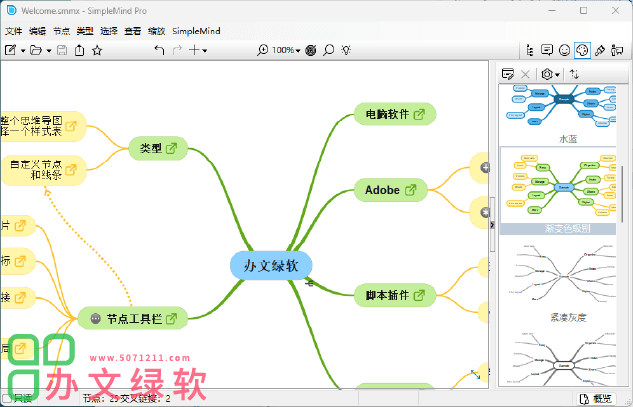Click the edit style sheet icon
The height and width of the screenshot is (407, 633).
coord(507,74)
